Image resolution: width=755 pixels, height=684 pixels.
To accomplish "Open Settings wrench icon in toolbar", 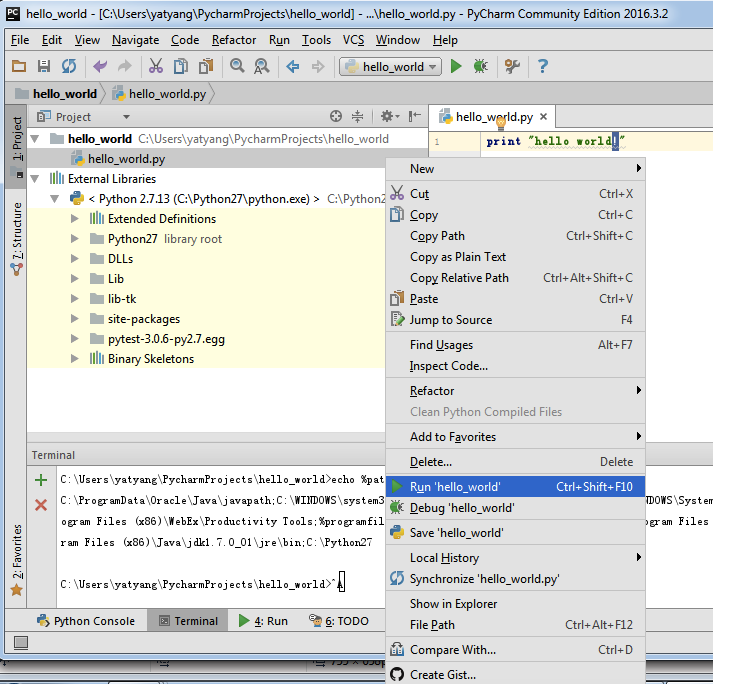I will tap(512, 66).
